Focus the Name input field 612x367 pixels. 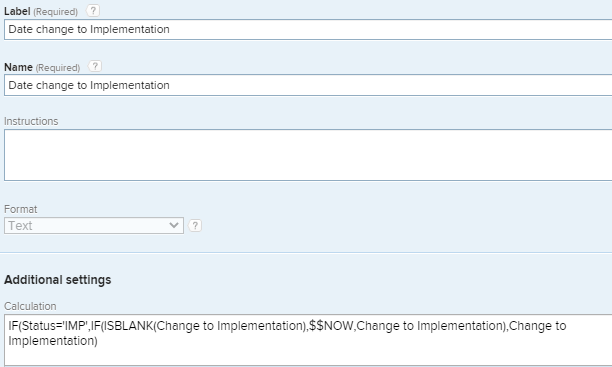tap(308, 85)
